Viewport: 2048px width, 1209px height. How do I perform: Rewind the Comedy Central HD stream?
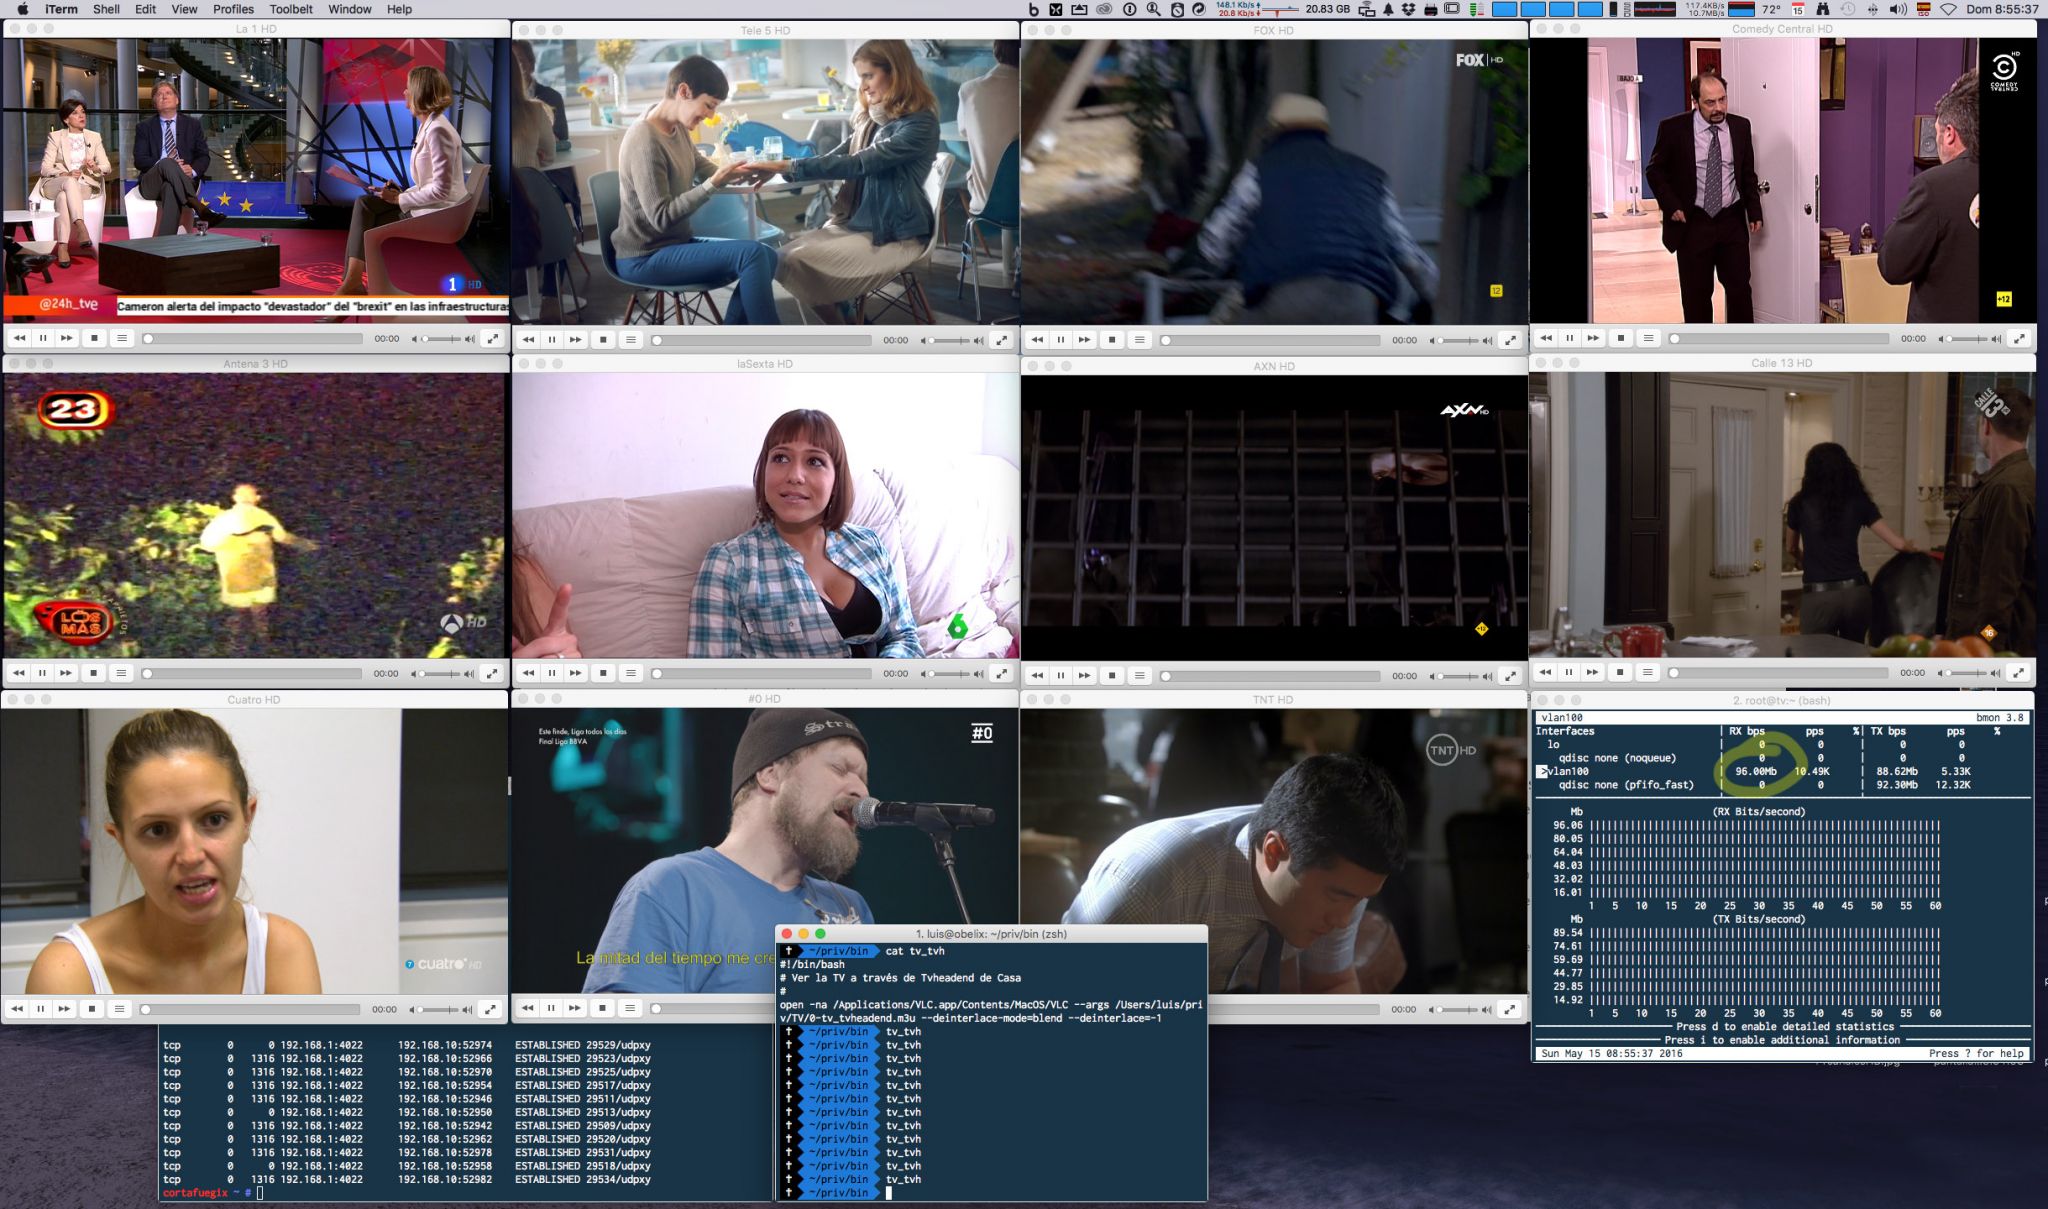[1546, 338]
